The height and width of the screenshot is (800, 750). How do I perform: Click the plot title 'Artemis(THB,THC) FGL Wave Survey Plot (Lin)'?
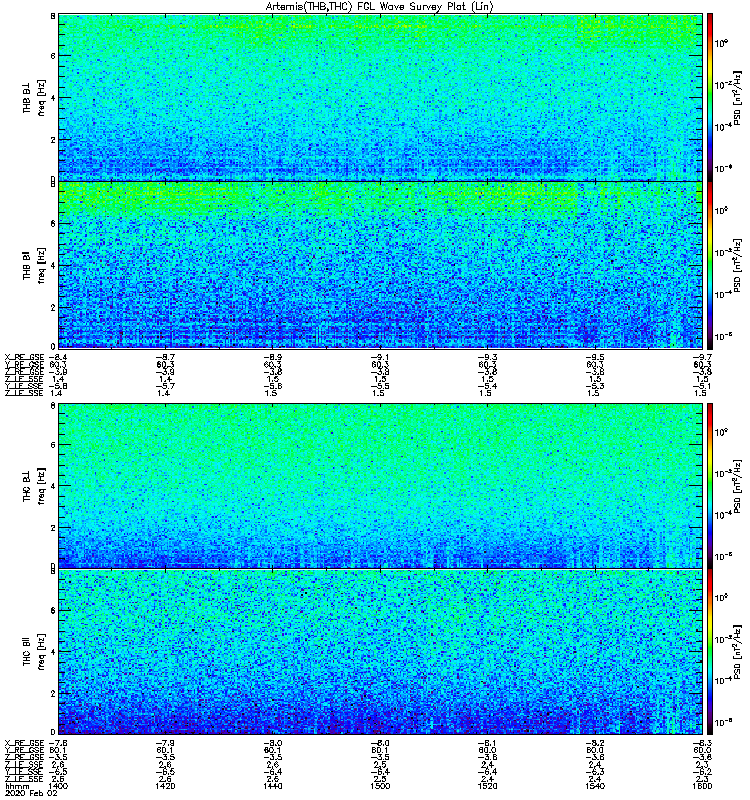[380, 7]
